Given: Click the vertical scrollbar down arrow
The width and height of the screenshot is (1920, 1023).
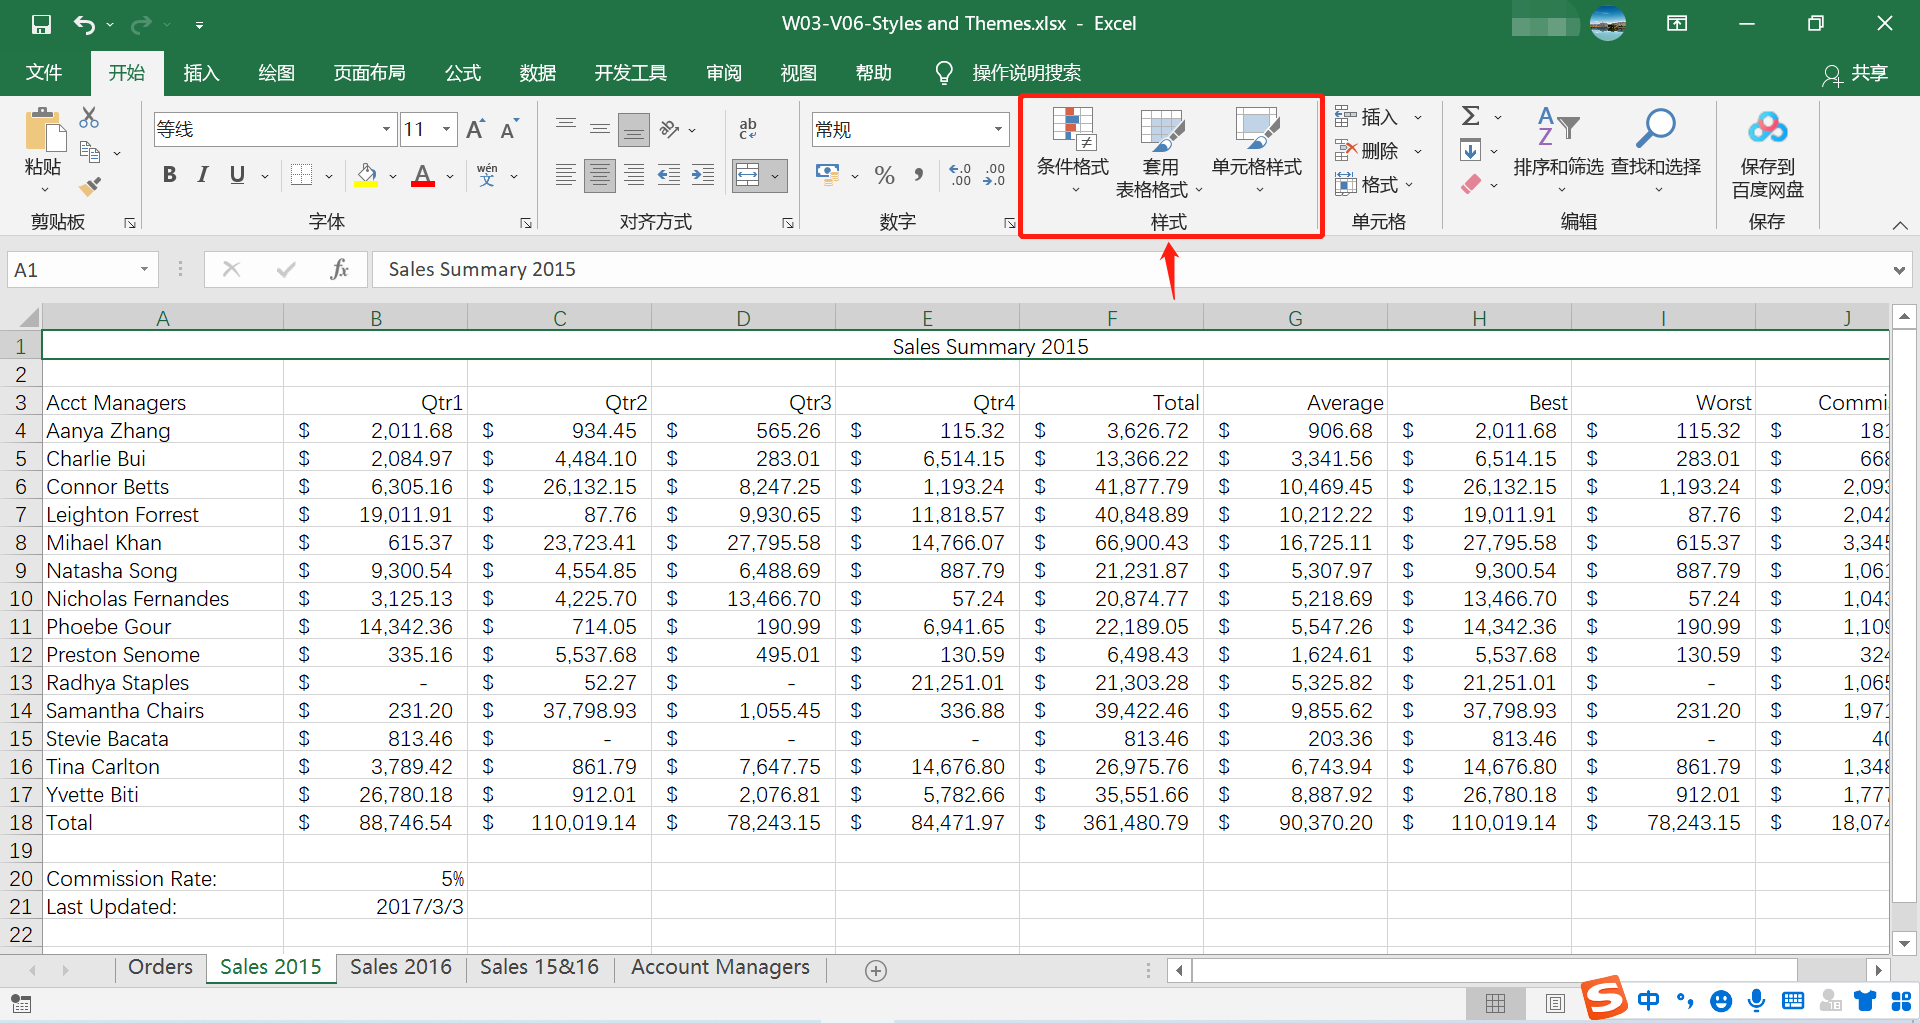Looking at the screenshot, I should point(1904,943).
